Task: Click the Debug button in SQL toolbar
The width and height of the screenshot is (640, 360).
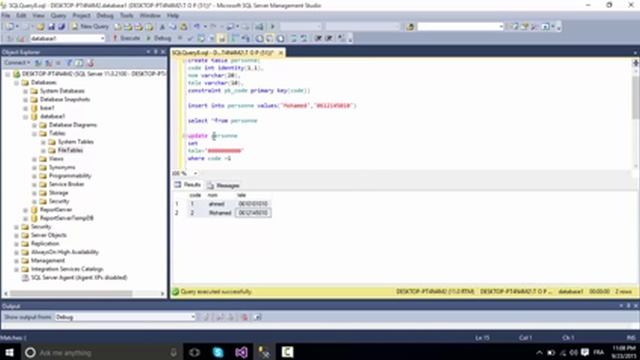Action: point(158,38)
